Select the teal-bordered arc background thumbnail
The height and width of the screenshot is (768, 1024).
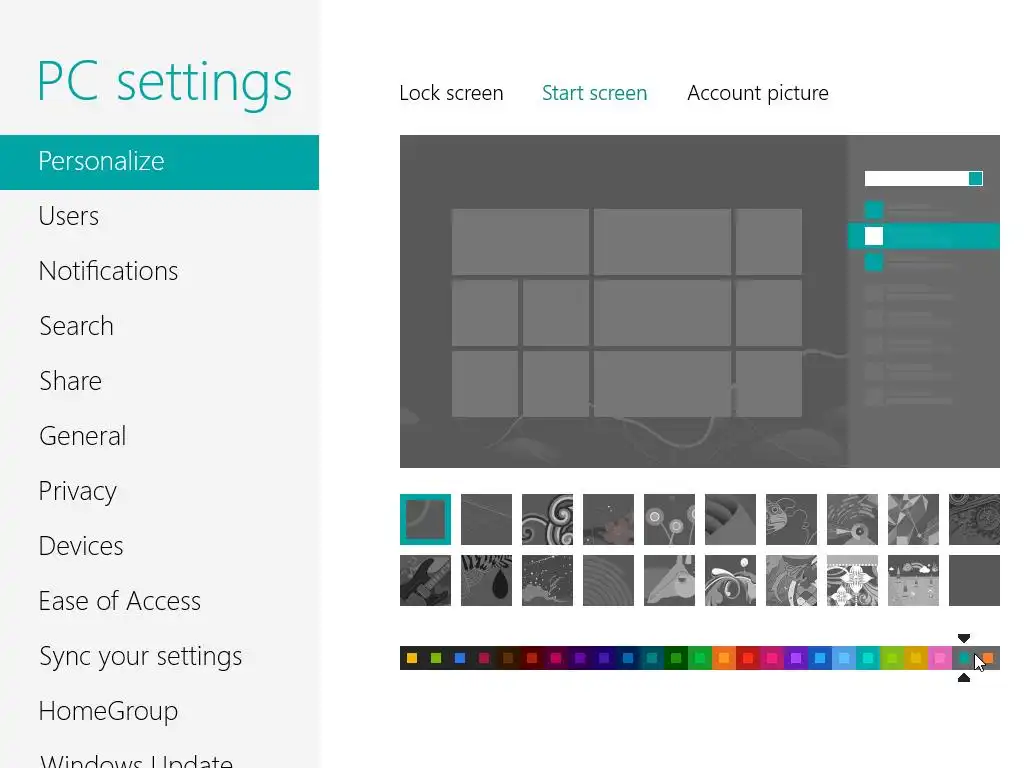[x=425, y=519]
